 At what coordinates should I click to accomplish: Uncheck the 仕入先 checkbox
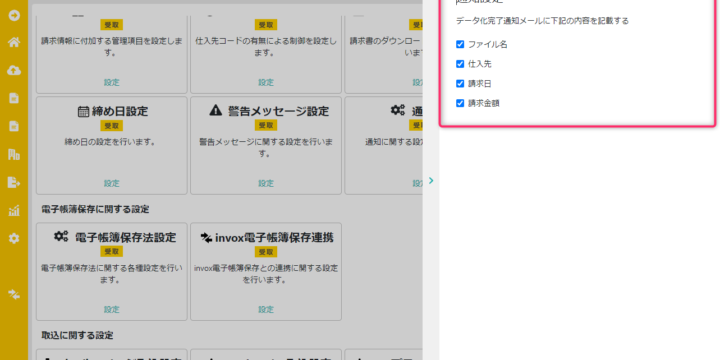pyautogui.click(x=460, y=64)
